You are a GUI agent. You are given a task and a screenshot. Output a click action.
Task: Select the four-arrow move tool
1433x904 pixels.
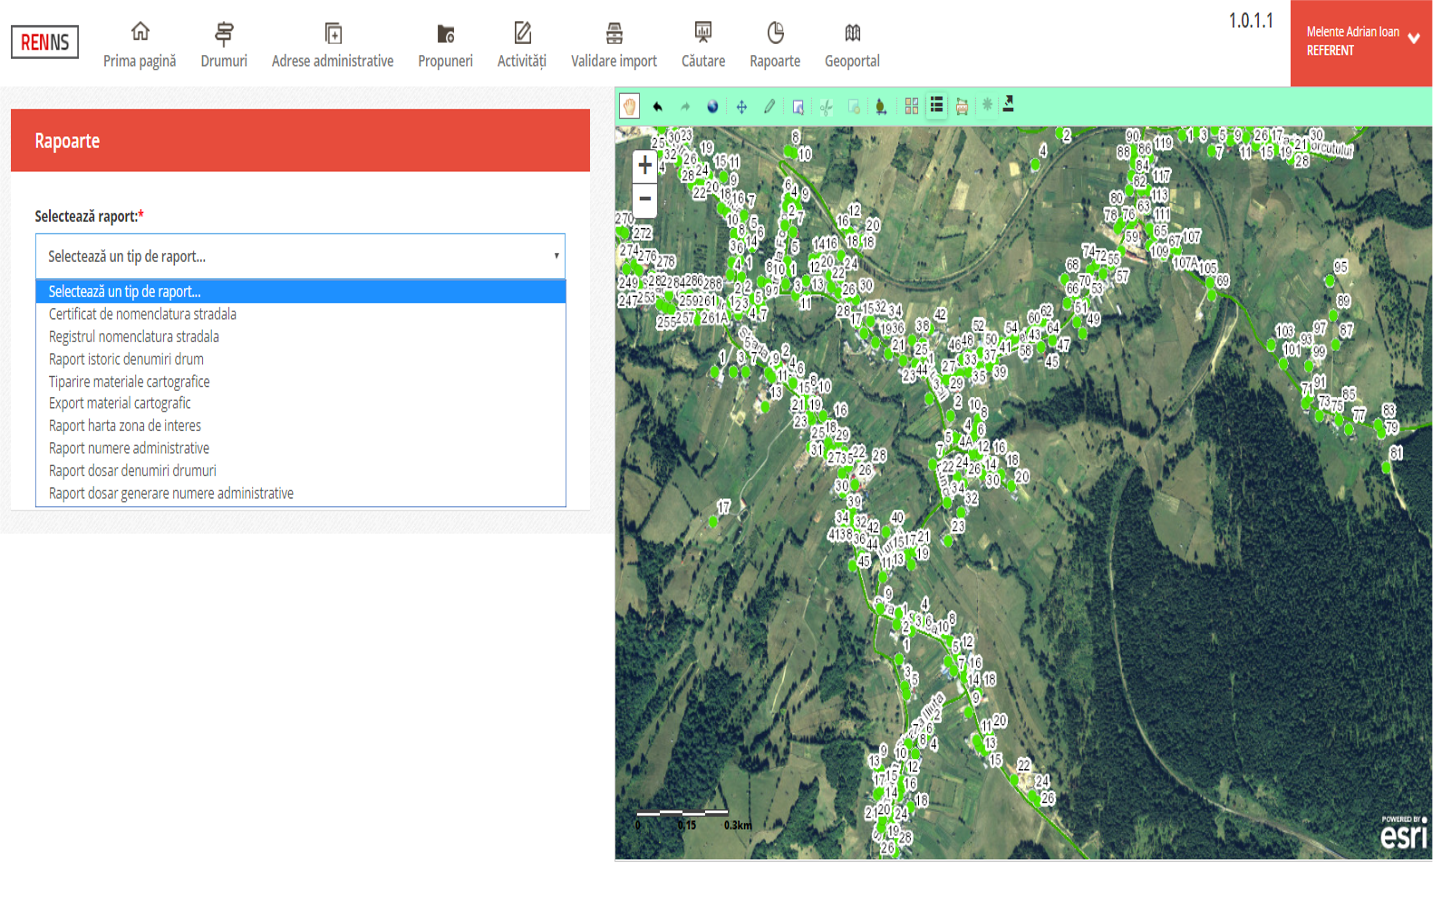741,106
